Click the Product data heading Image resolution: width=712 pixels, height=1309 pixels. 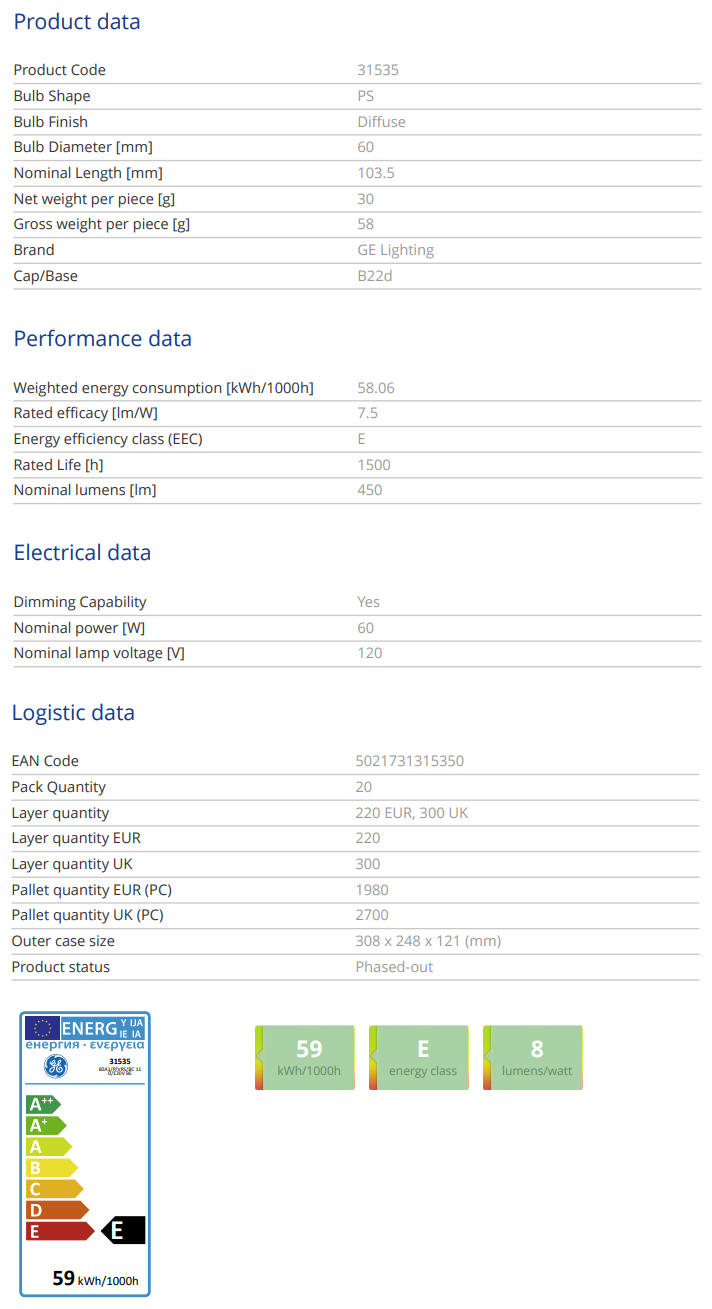pos(77,22)
